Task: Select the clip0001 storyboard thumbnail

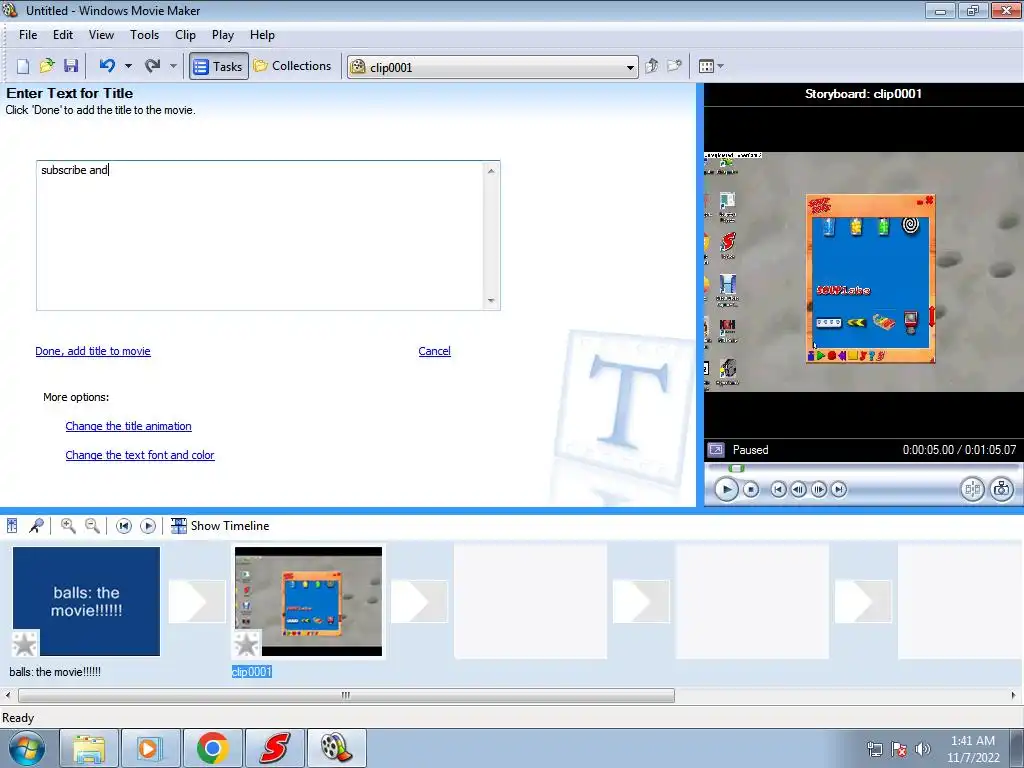Action: coord(308,601)
